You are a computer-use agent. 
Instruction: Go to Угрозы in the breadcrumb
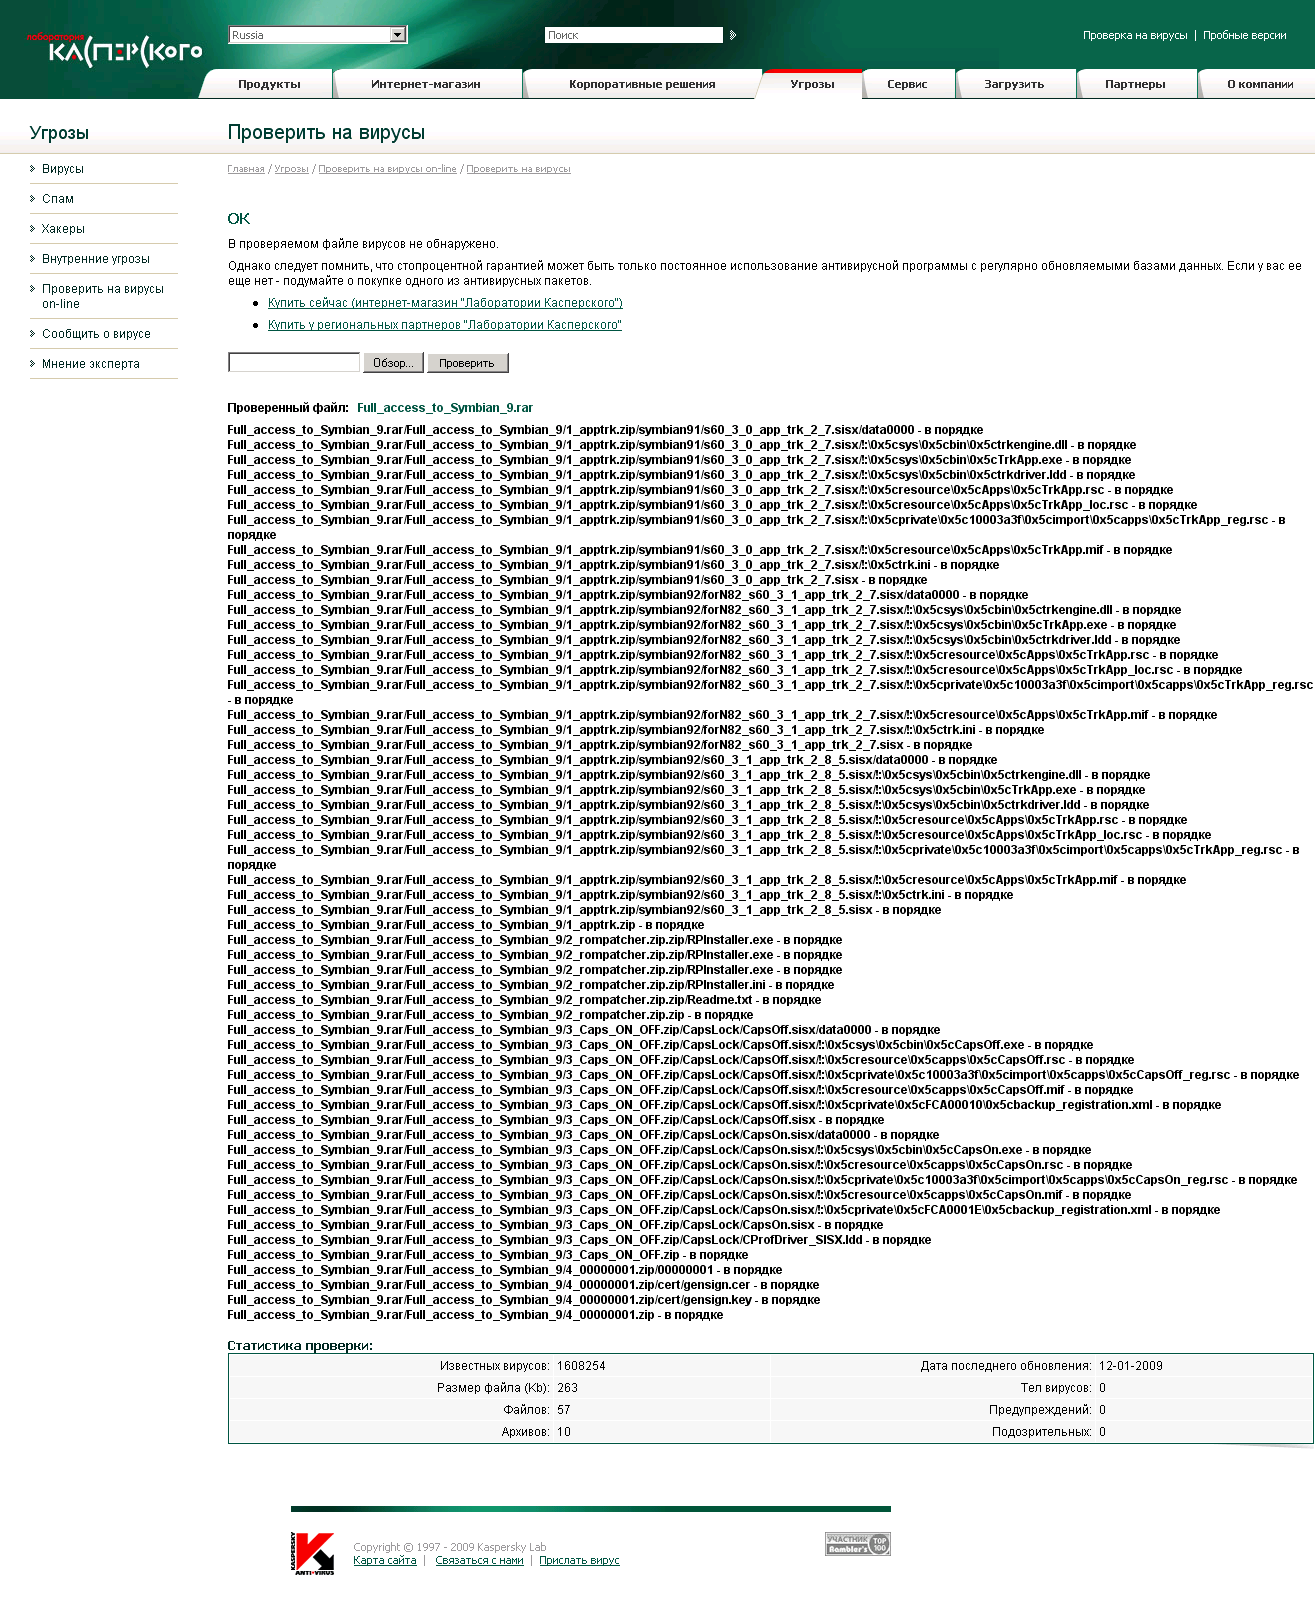point(292,169)
